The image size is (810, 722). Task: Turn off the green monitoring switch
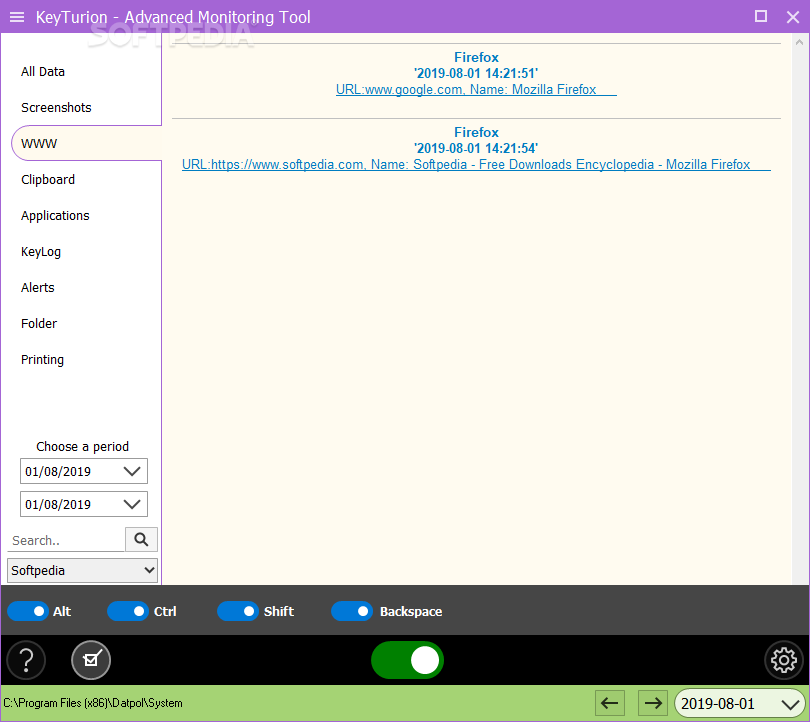(407, 660)
